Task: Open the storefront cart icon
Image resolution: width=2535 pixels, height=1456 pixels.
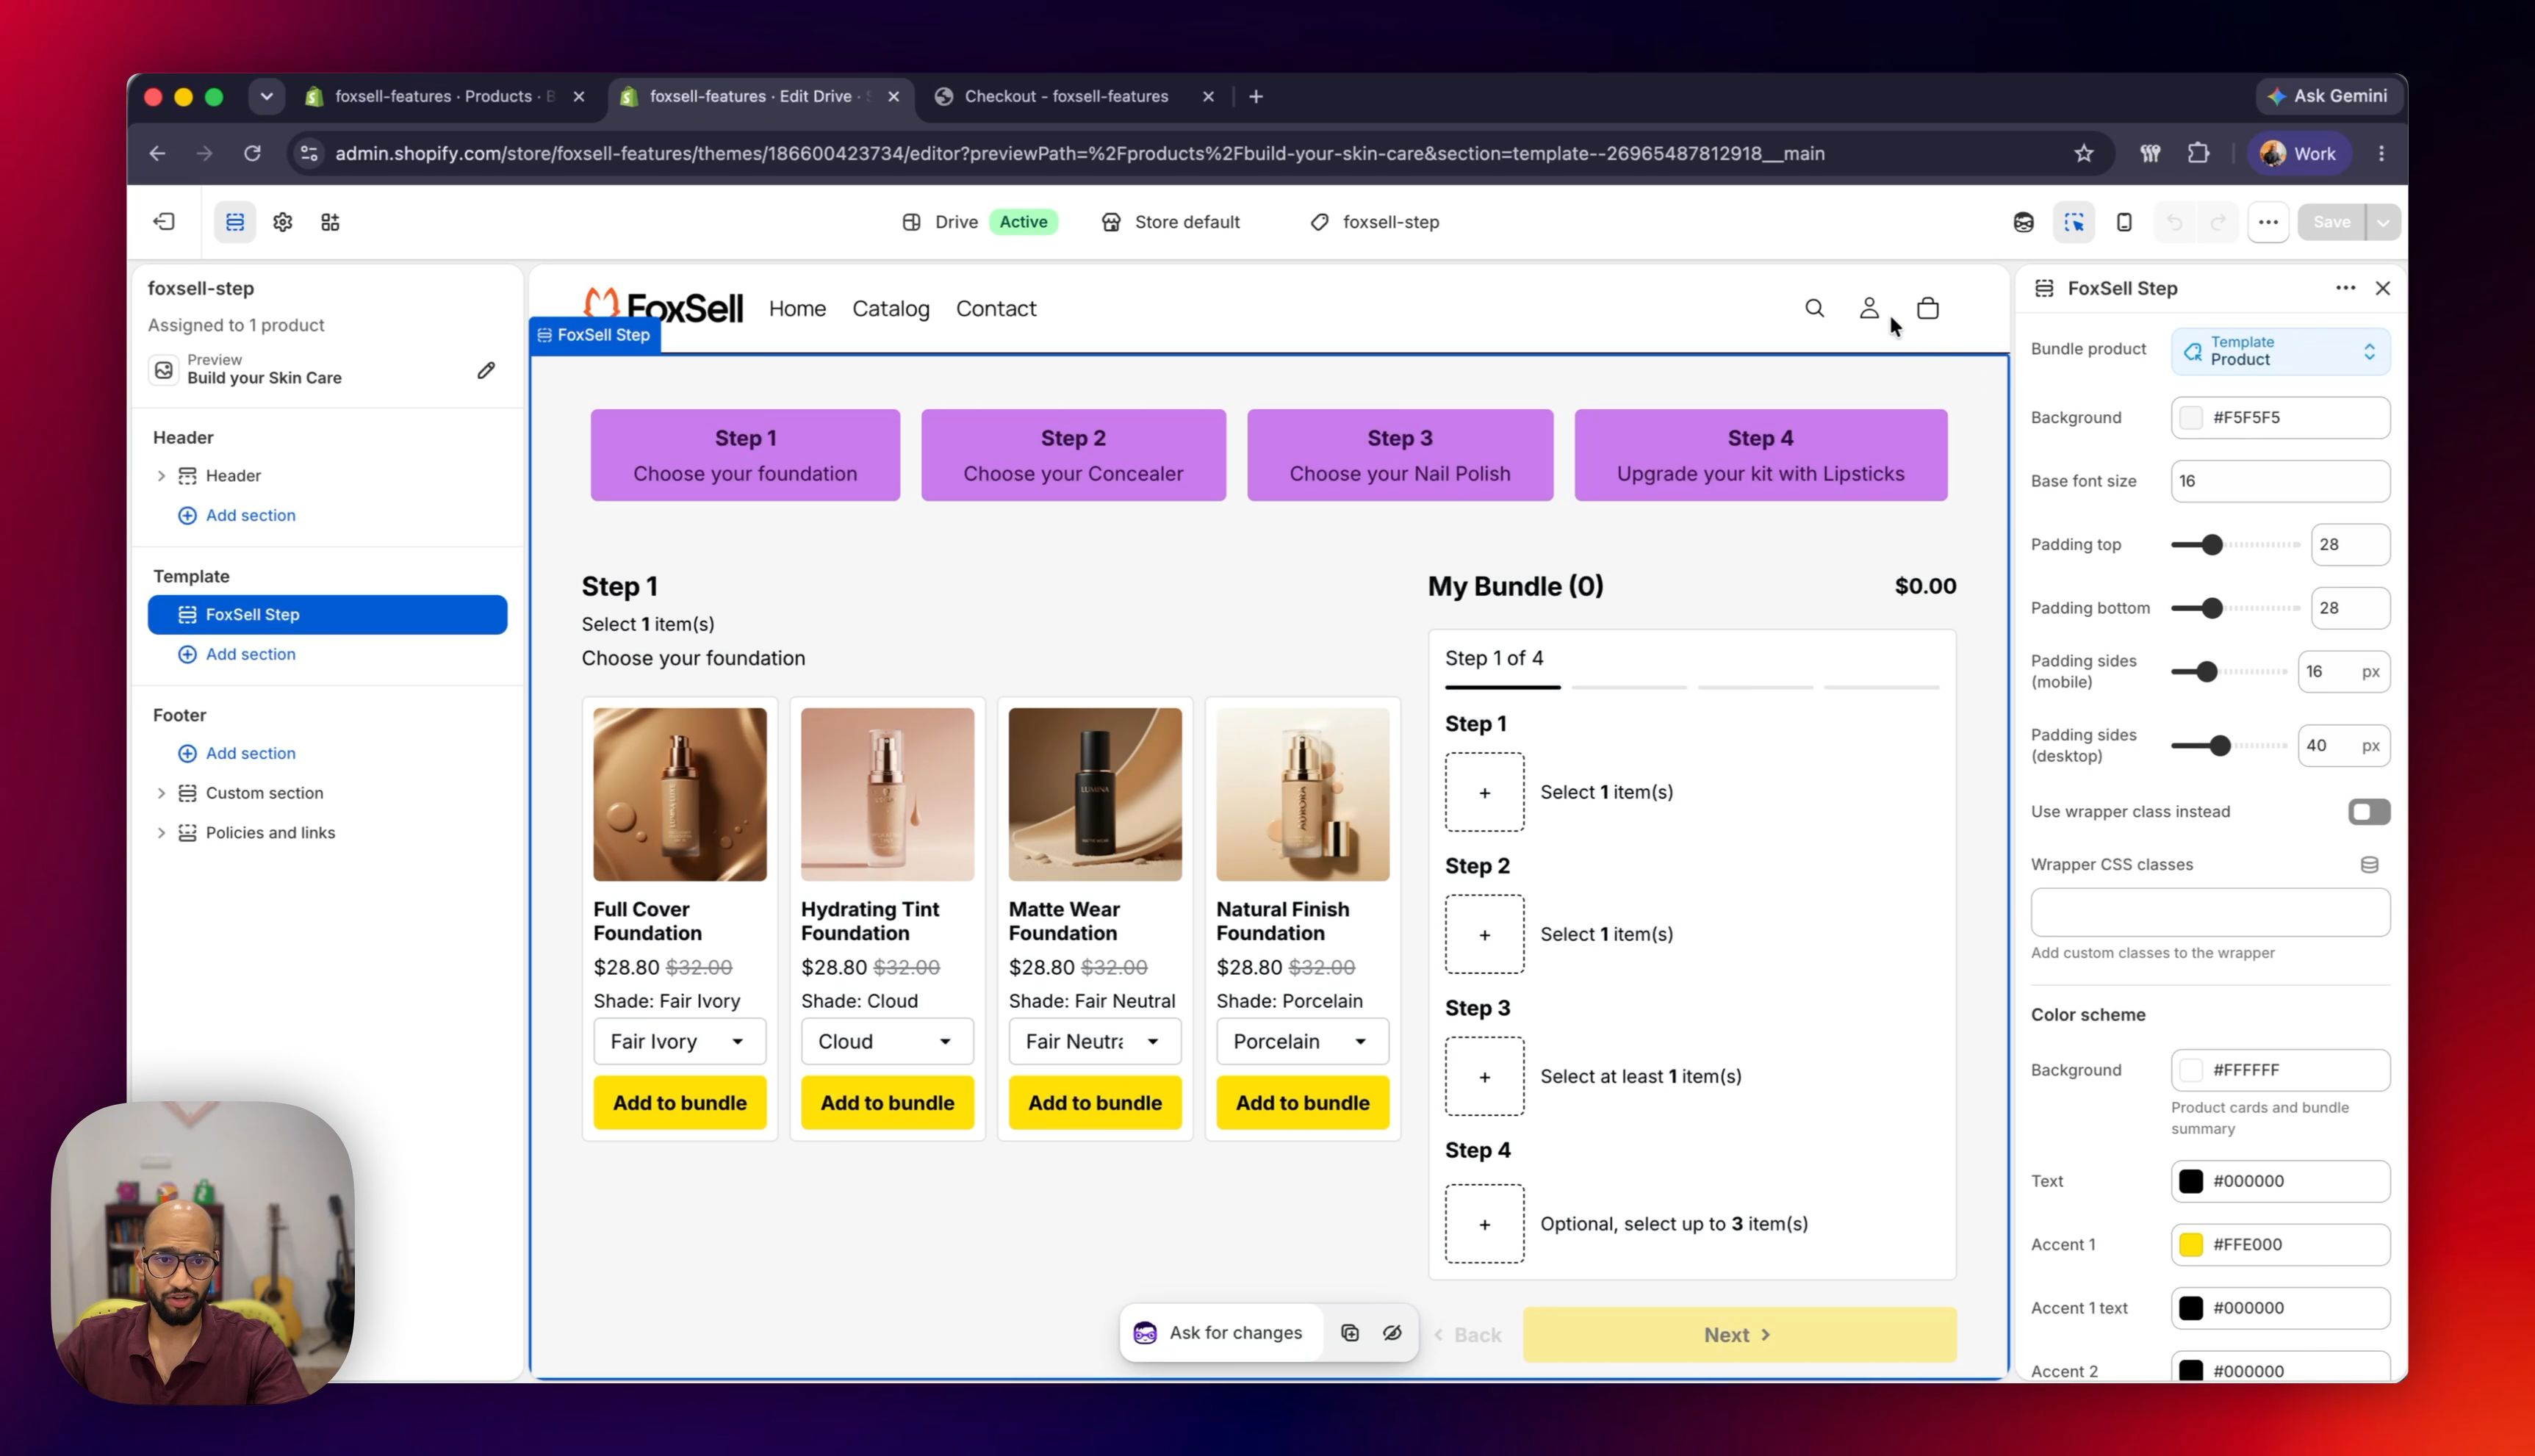Action: (x=1928, y=308)
